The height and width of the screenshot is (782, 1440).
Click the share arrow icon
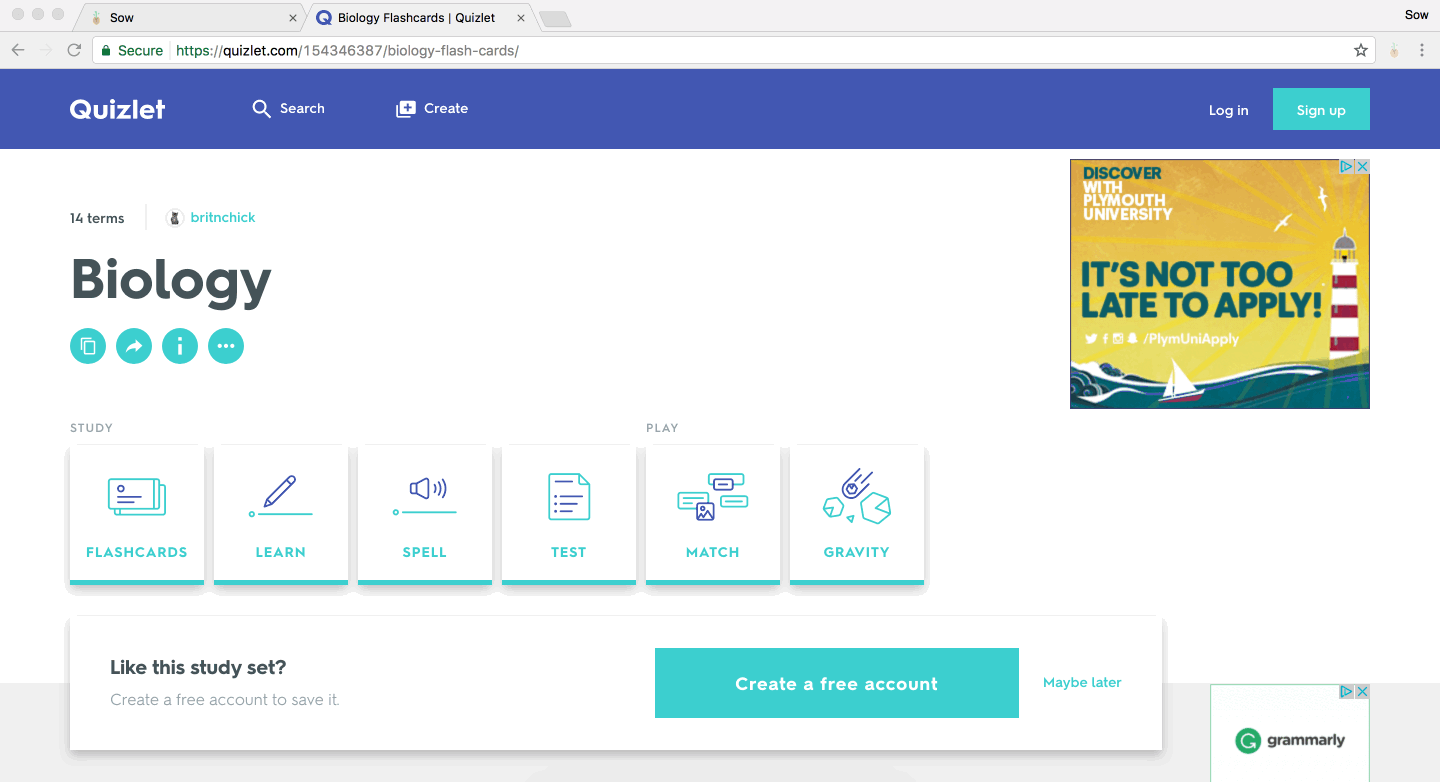coord(134,346)
